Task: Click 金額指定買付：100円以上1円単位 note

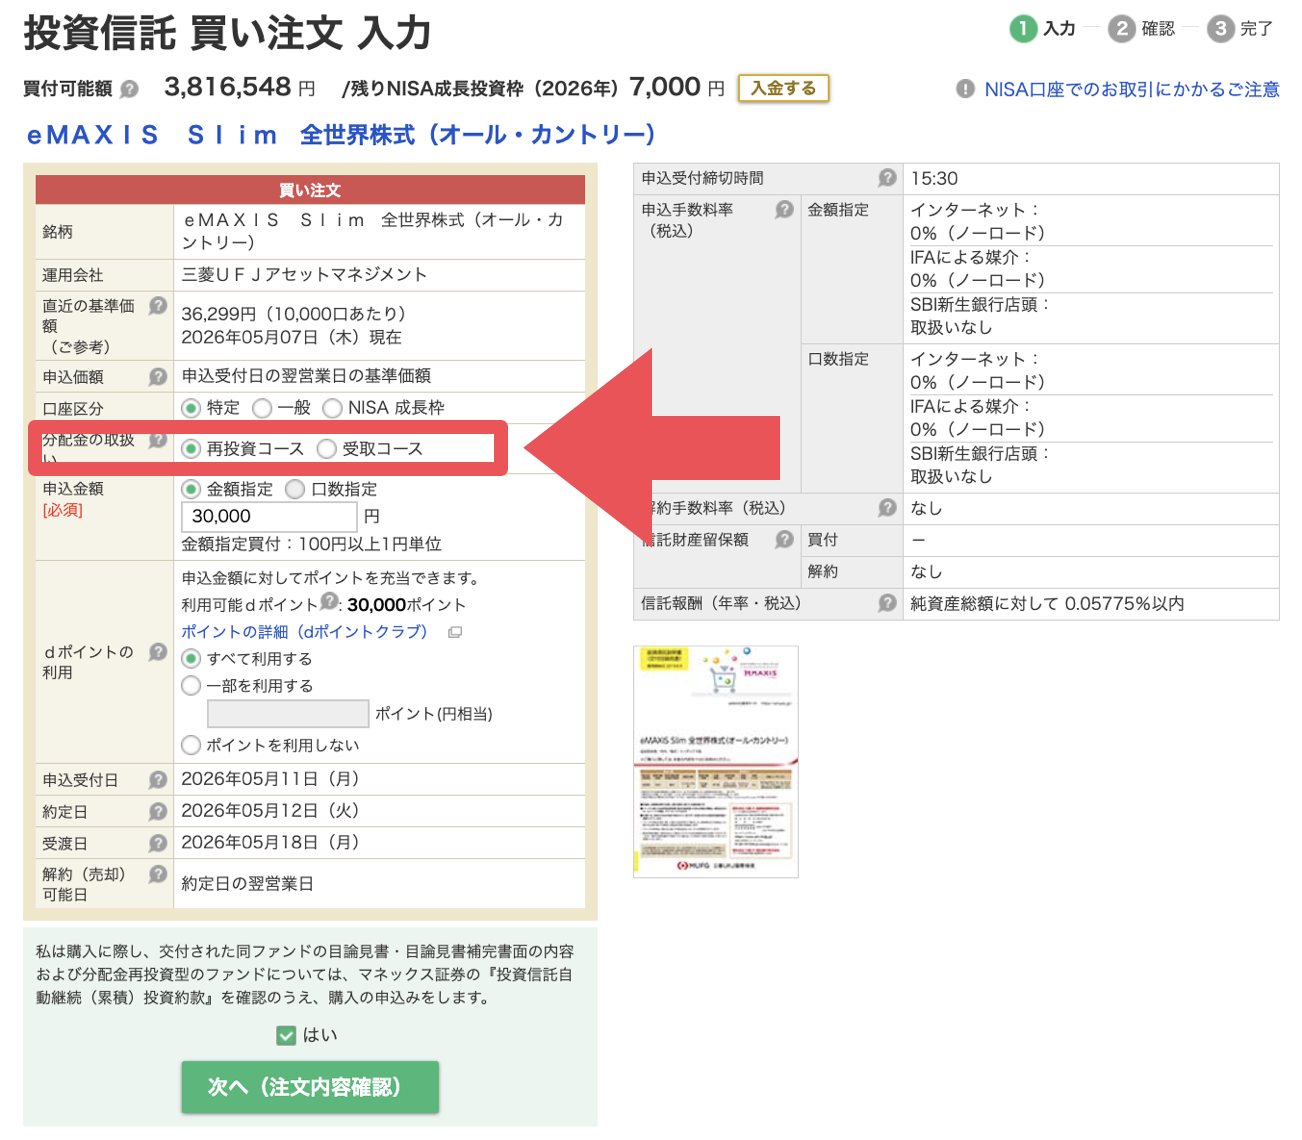Action: (x=311, y=544)
